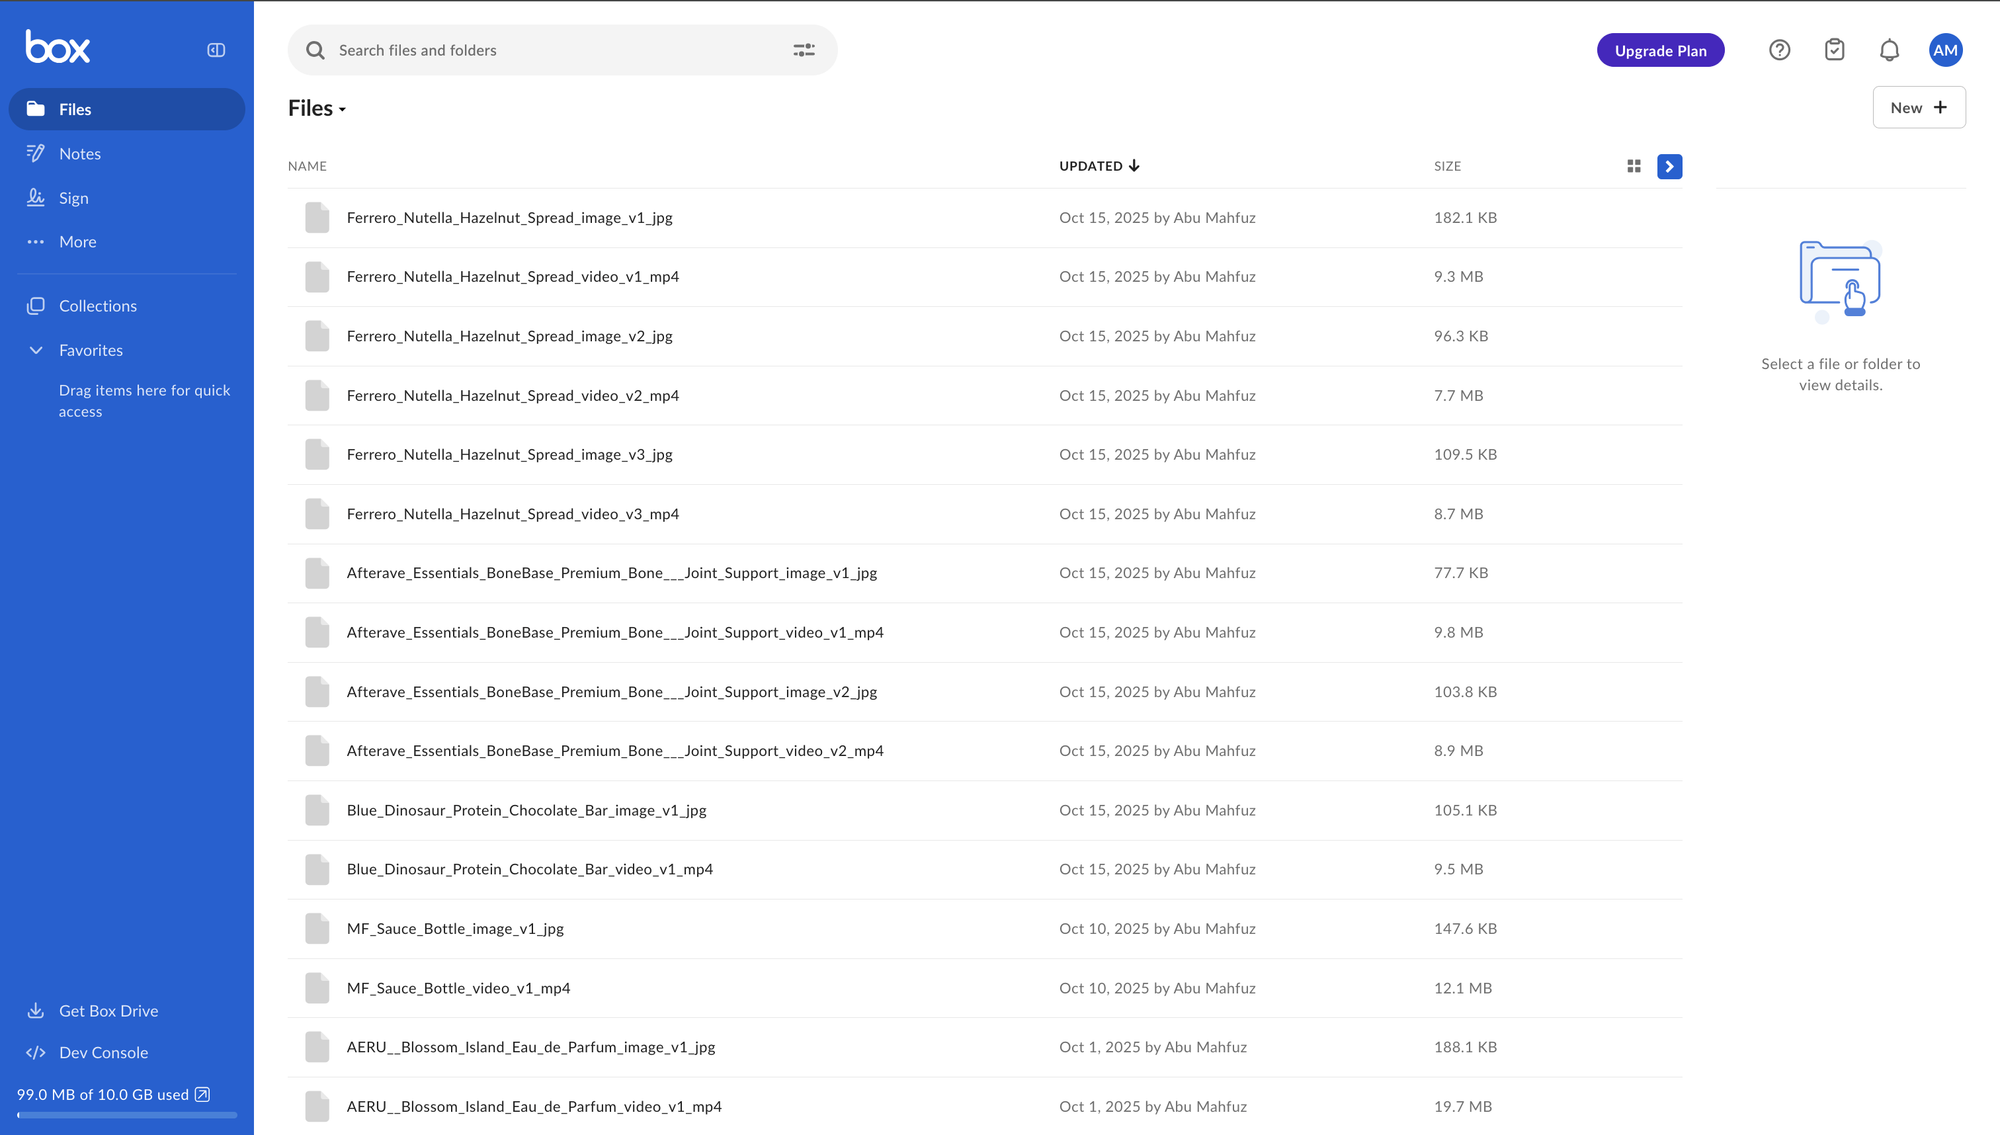Open the Dev Console link
Image resolution: width=2000 pixels, height=1135 pixels.
pos(103,1052)
